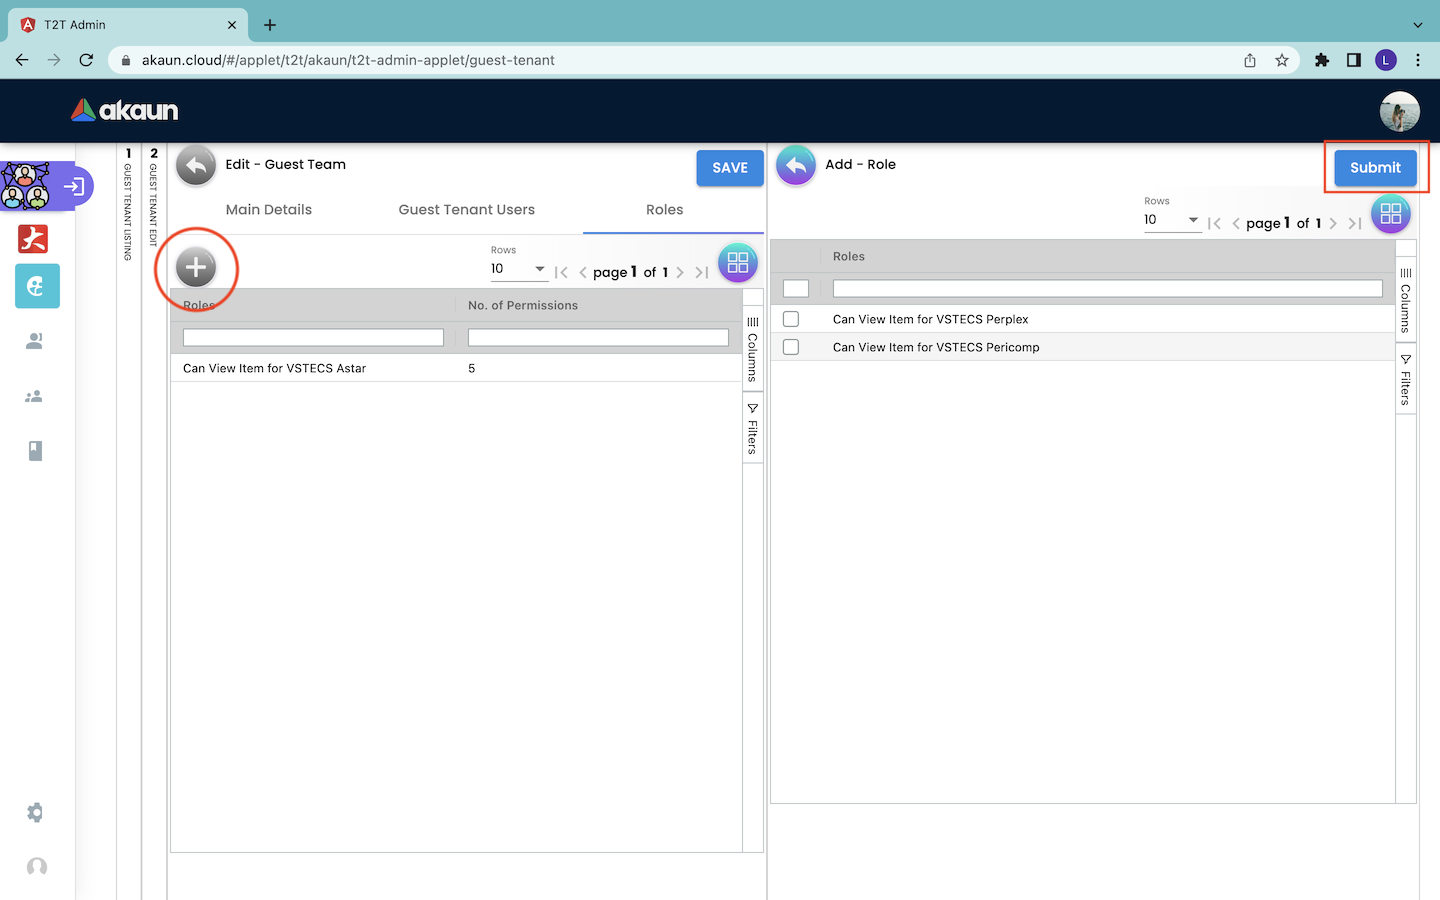
Task: Click the red Acrobat-style icon in the sidebar
Action: pos(34,239)
